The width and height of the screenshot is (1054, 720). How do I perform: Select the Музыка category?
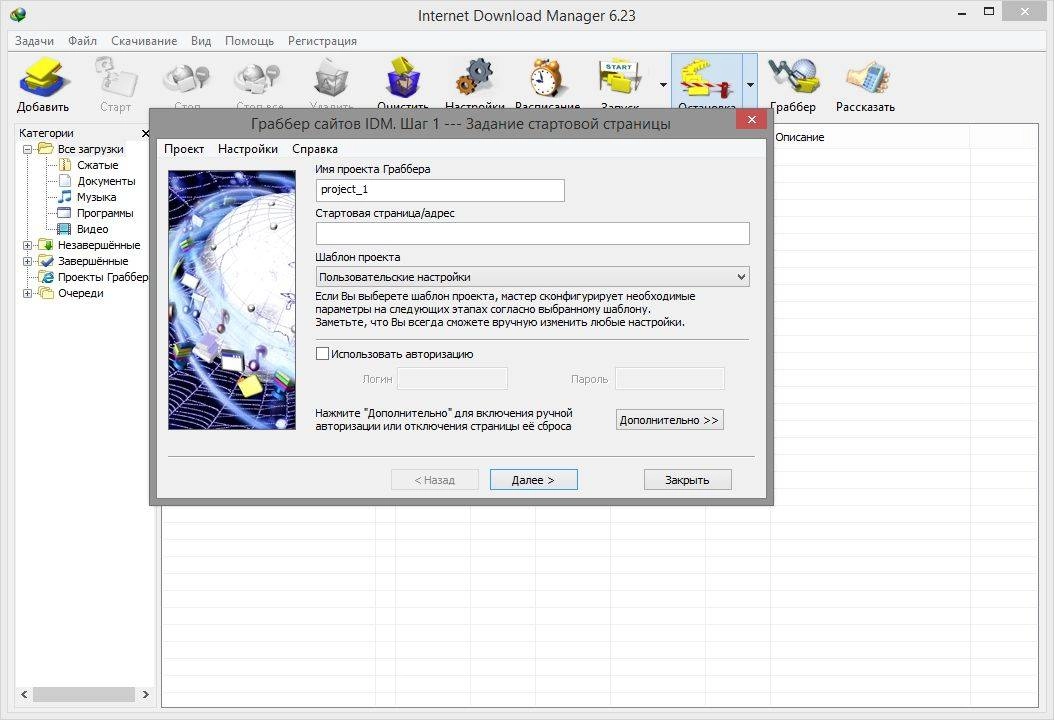point(96,197)
